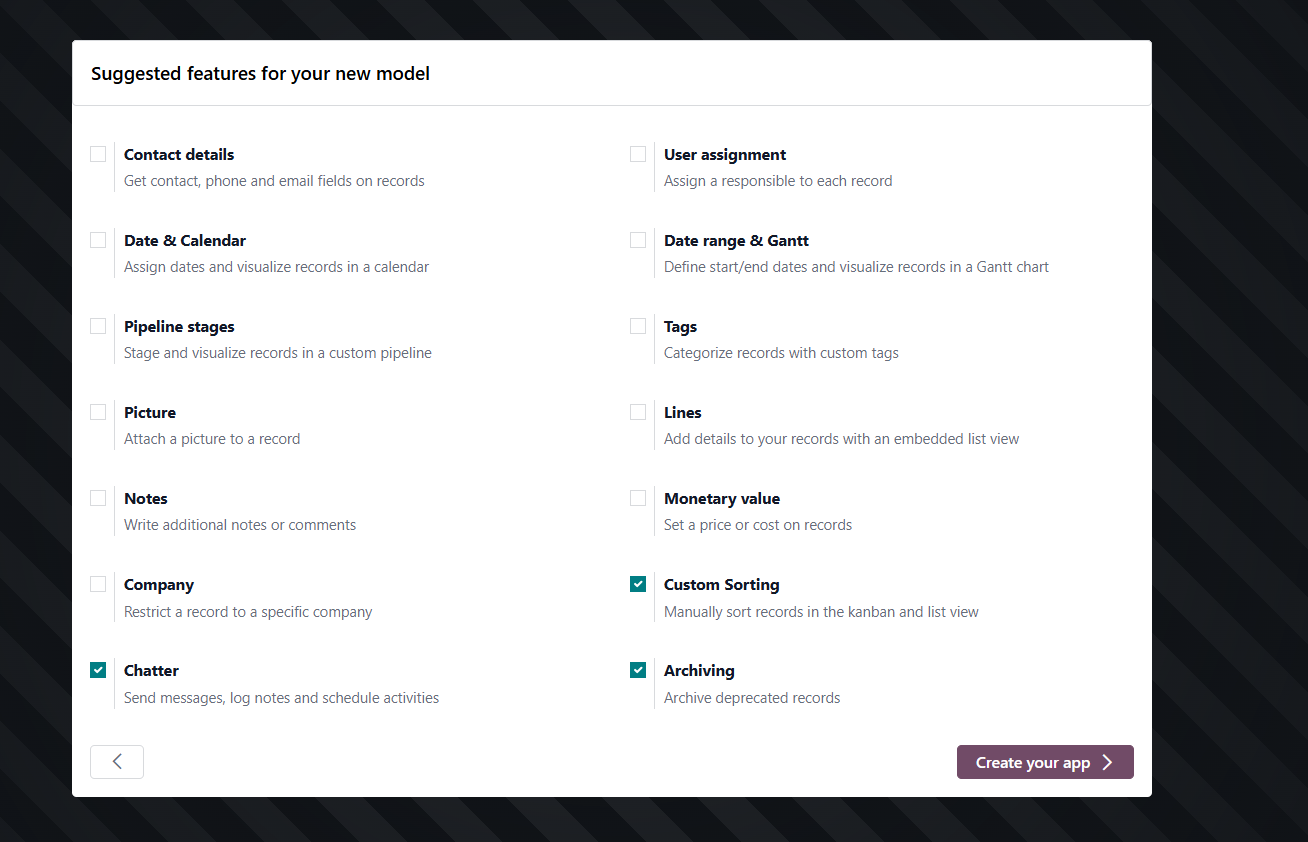
Task: Check the Tags feature box
Action: coord(638,326)
